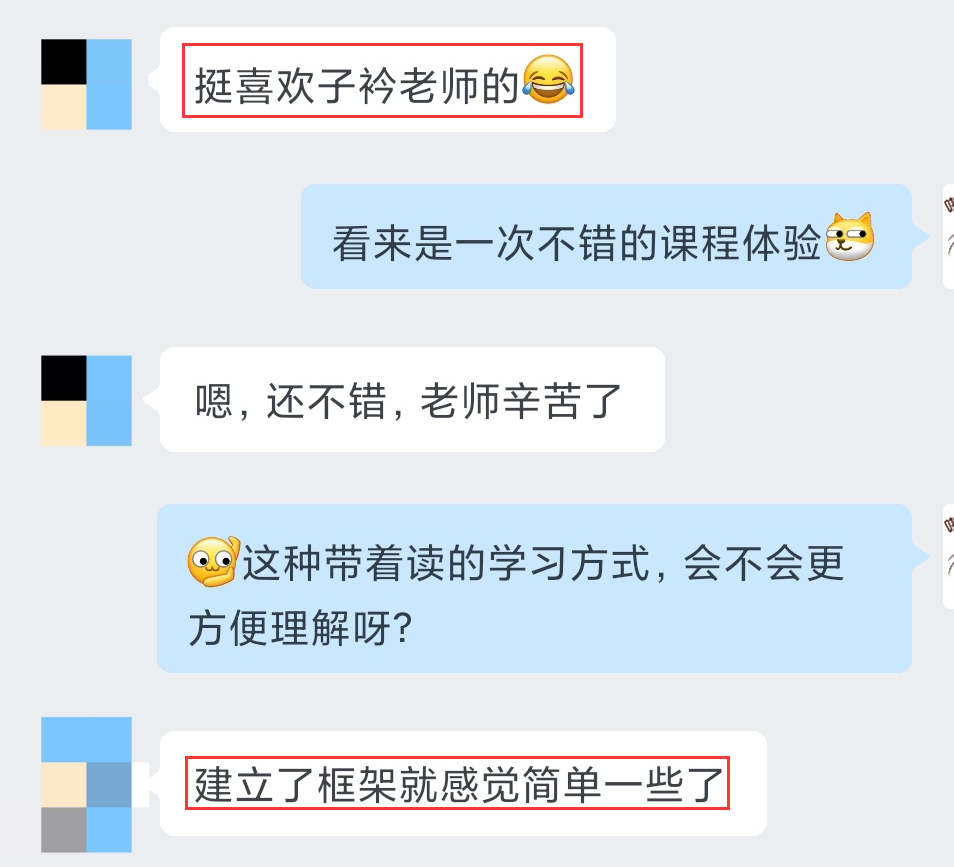Tap the partial avatar right of 看来是一次不错的课程体验
Viewport: 954px width, 867px height.
(949, 237)
